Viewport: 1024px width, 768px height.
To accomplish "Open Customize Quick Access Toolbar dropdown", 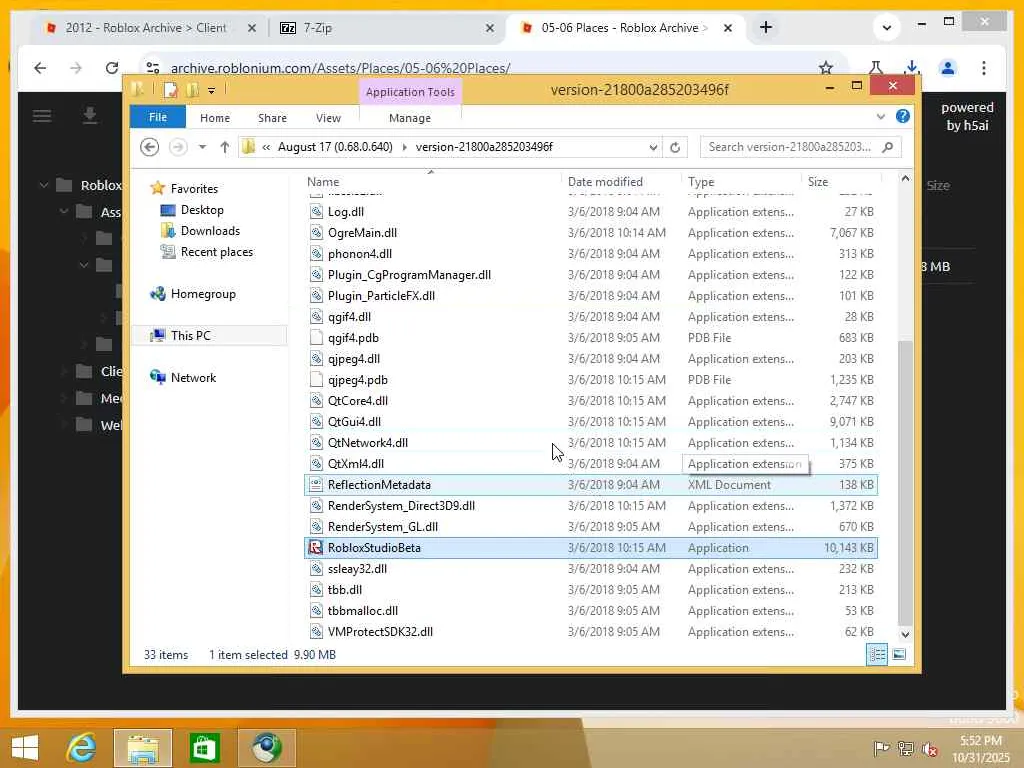I will coord(212,91).
